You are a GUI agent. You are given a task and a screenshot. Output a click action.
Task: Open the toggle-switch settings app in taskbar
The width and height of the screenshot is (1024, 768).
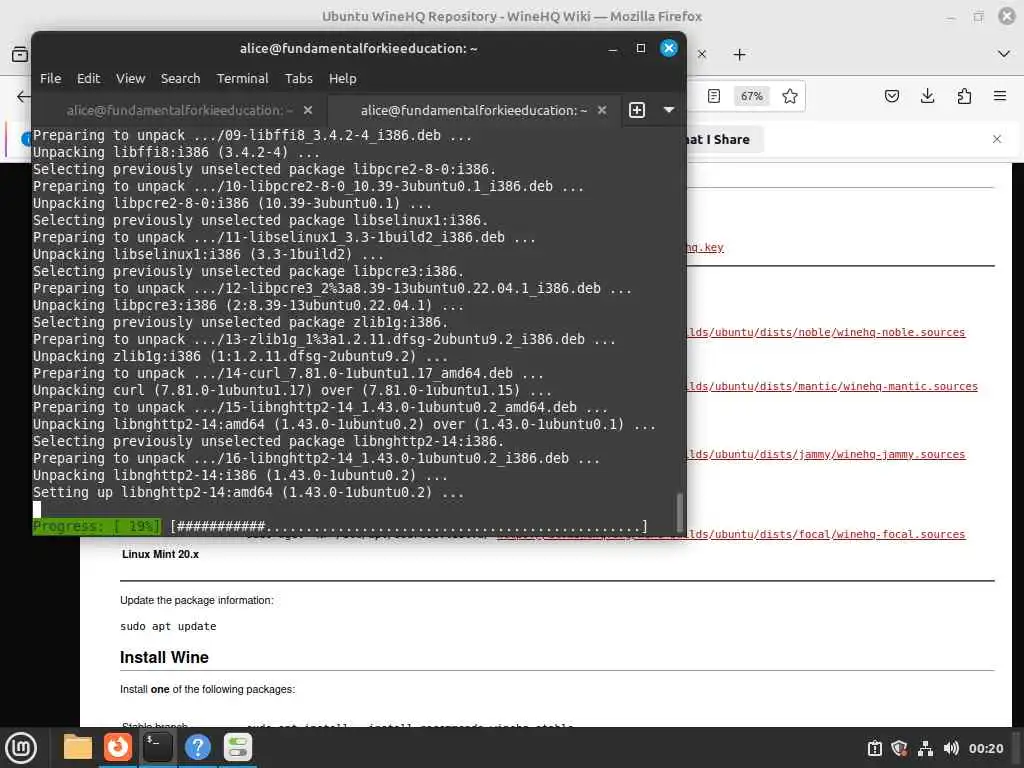coord(238,748)
